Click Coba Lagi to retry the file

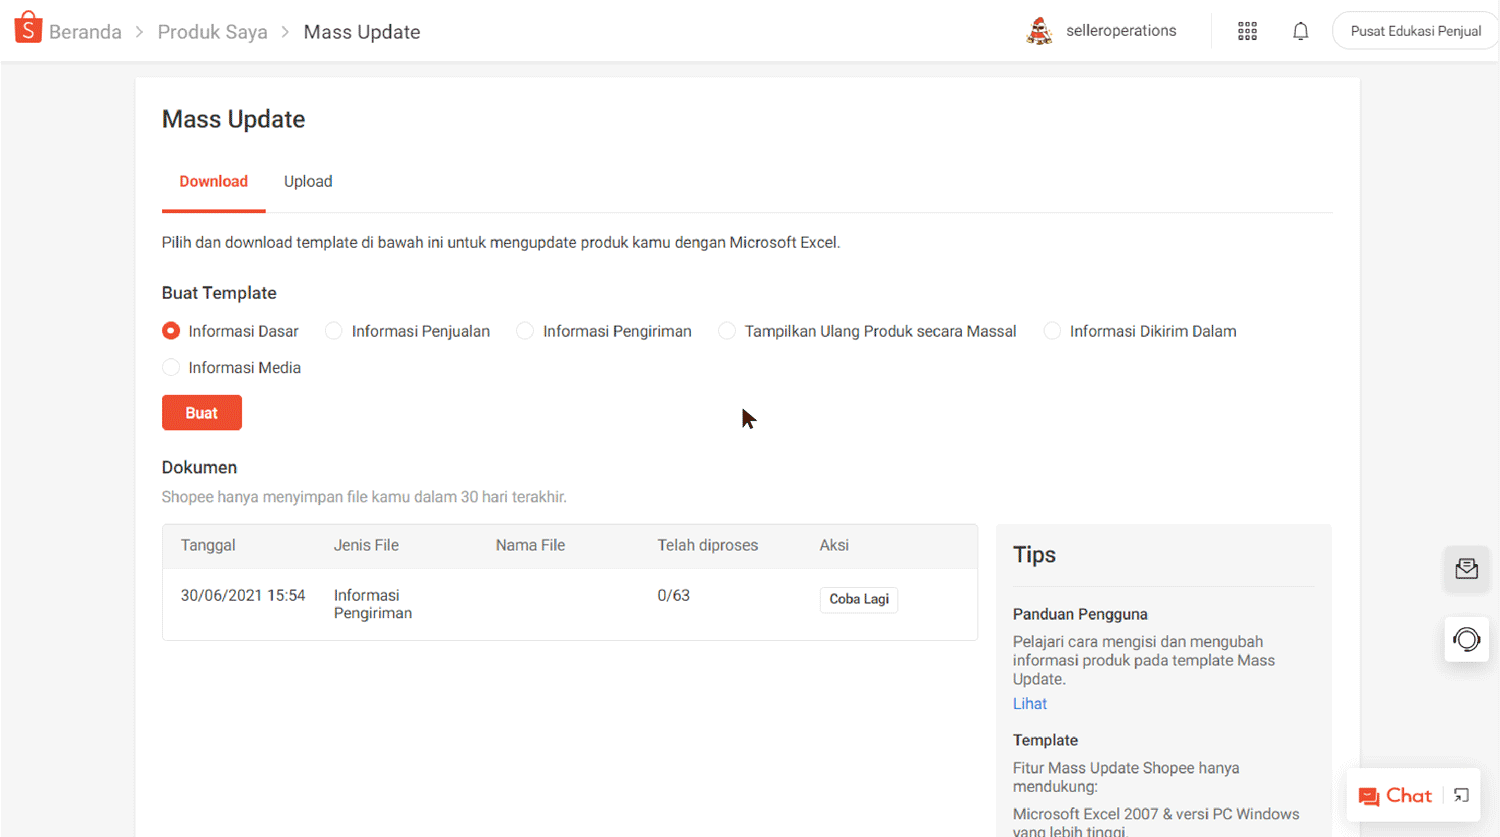858,599
